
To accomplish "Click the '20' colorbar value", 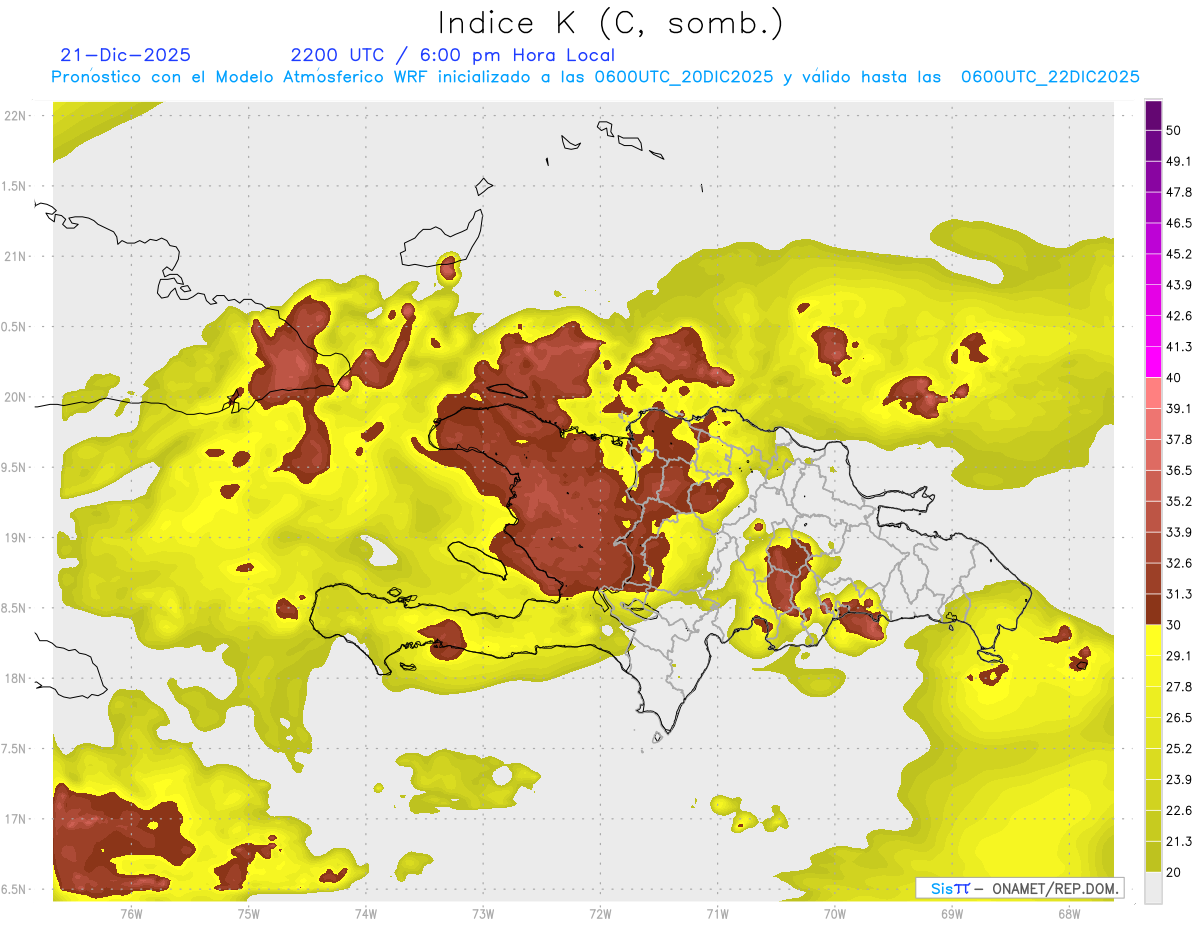I will [1174, 872].
